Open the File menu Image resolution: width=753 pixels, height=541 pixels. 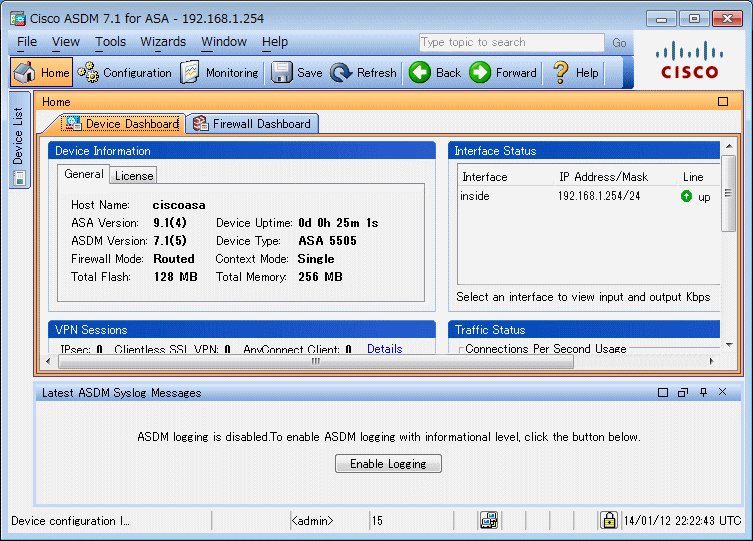(27, 42)
